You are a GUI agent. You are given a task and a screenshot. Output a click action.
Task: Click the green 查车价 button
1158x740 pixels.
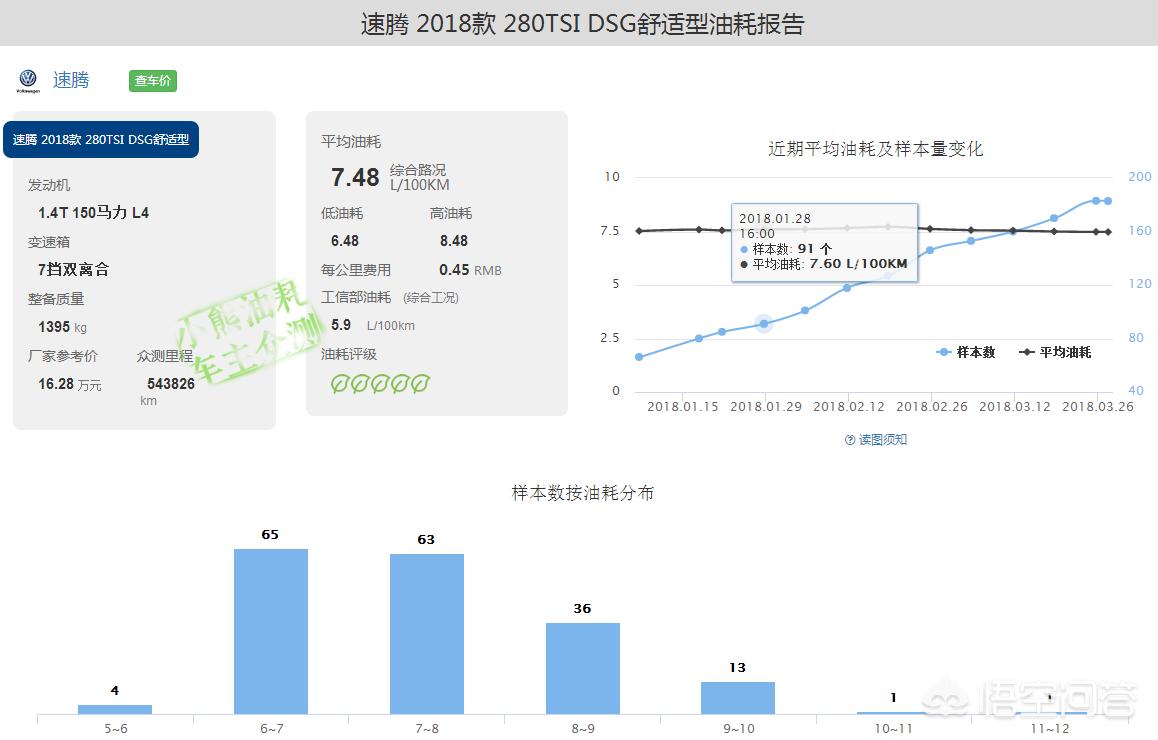pos(151,80)
